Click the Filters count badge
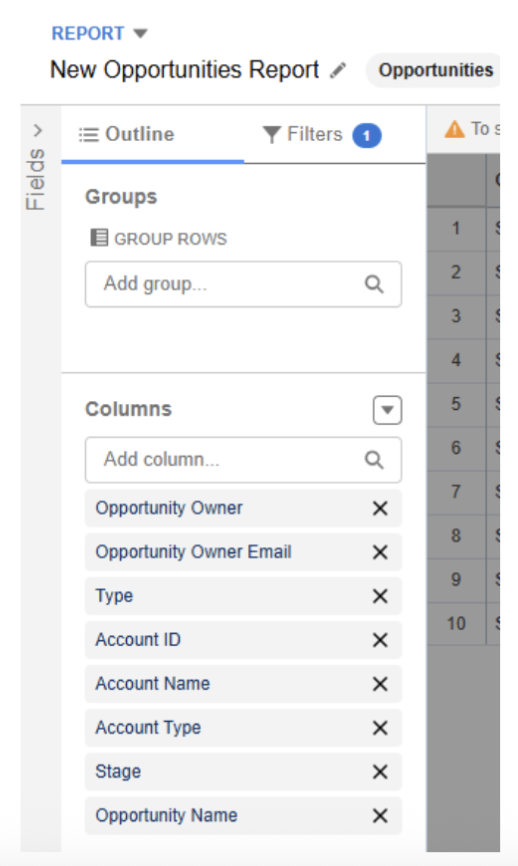 (x=367, y=135)
